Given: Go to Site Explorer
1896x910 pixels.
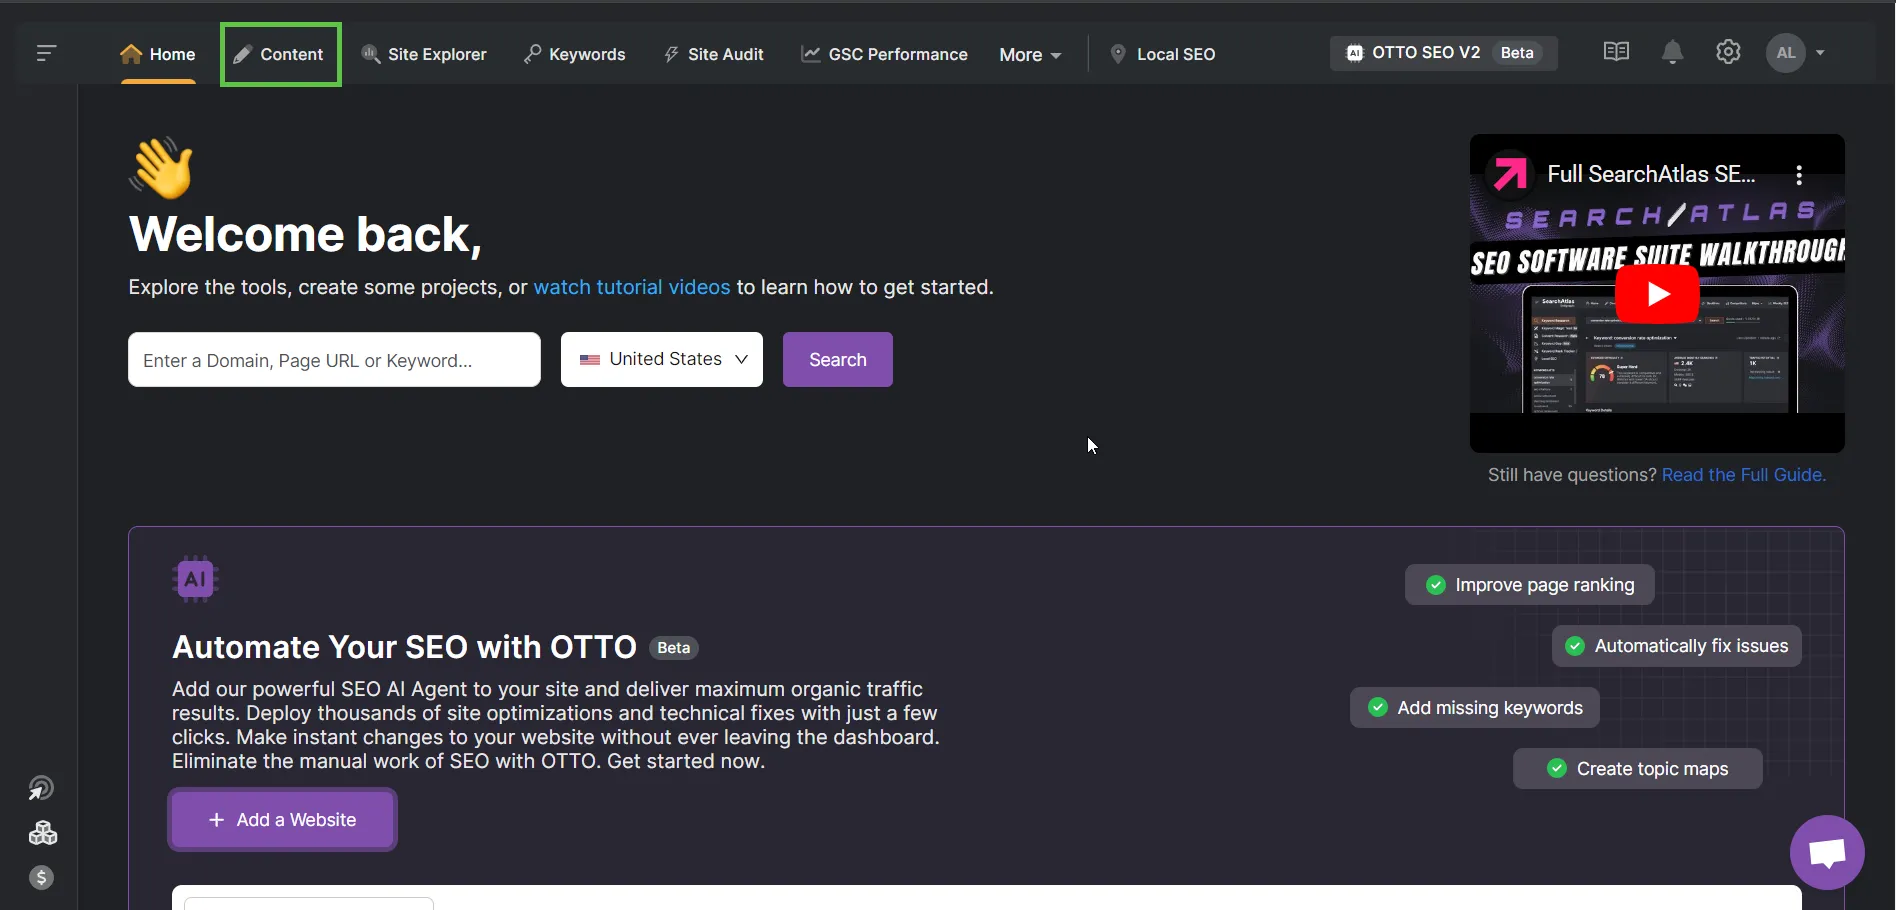Looking at the screenshot, I should 424,54.
